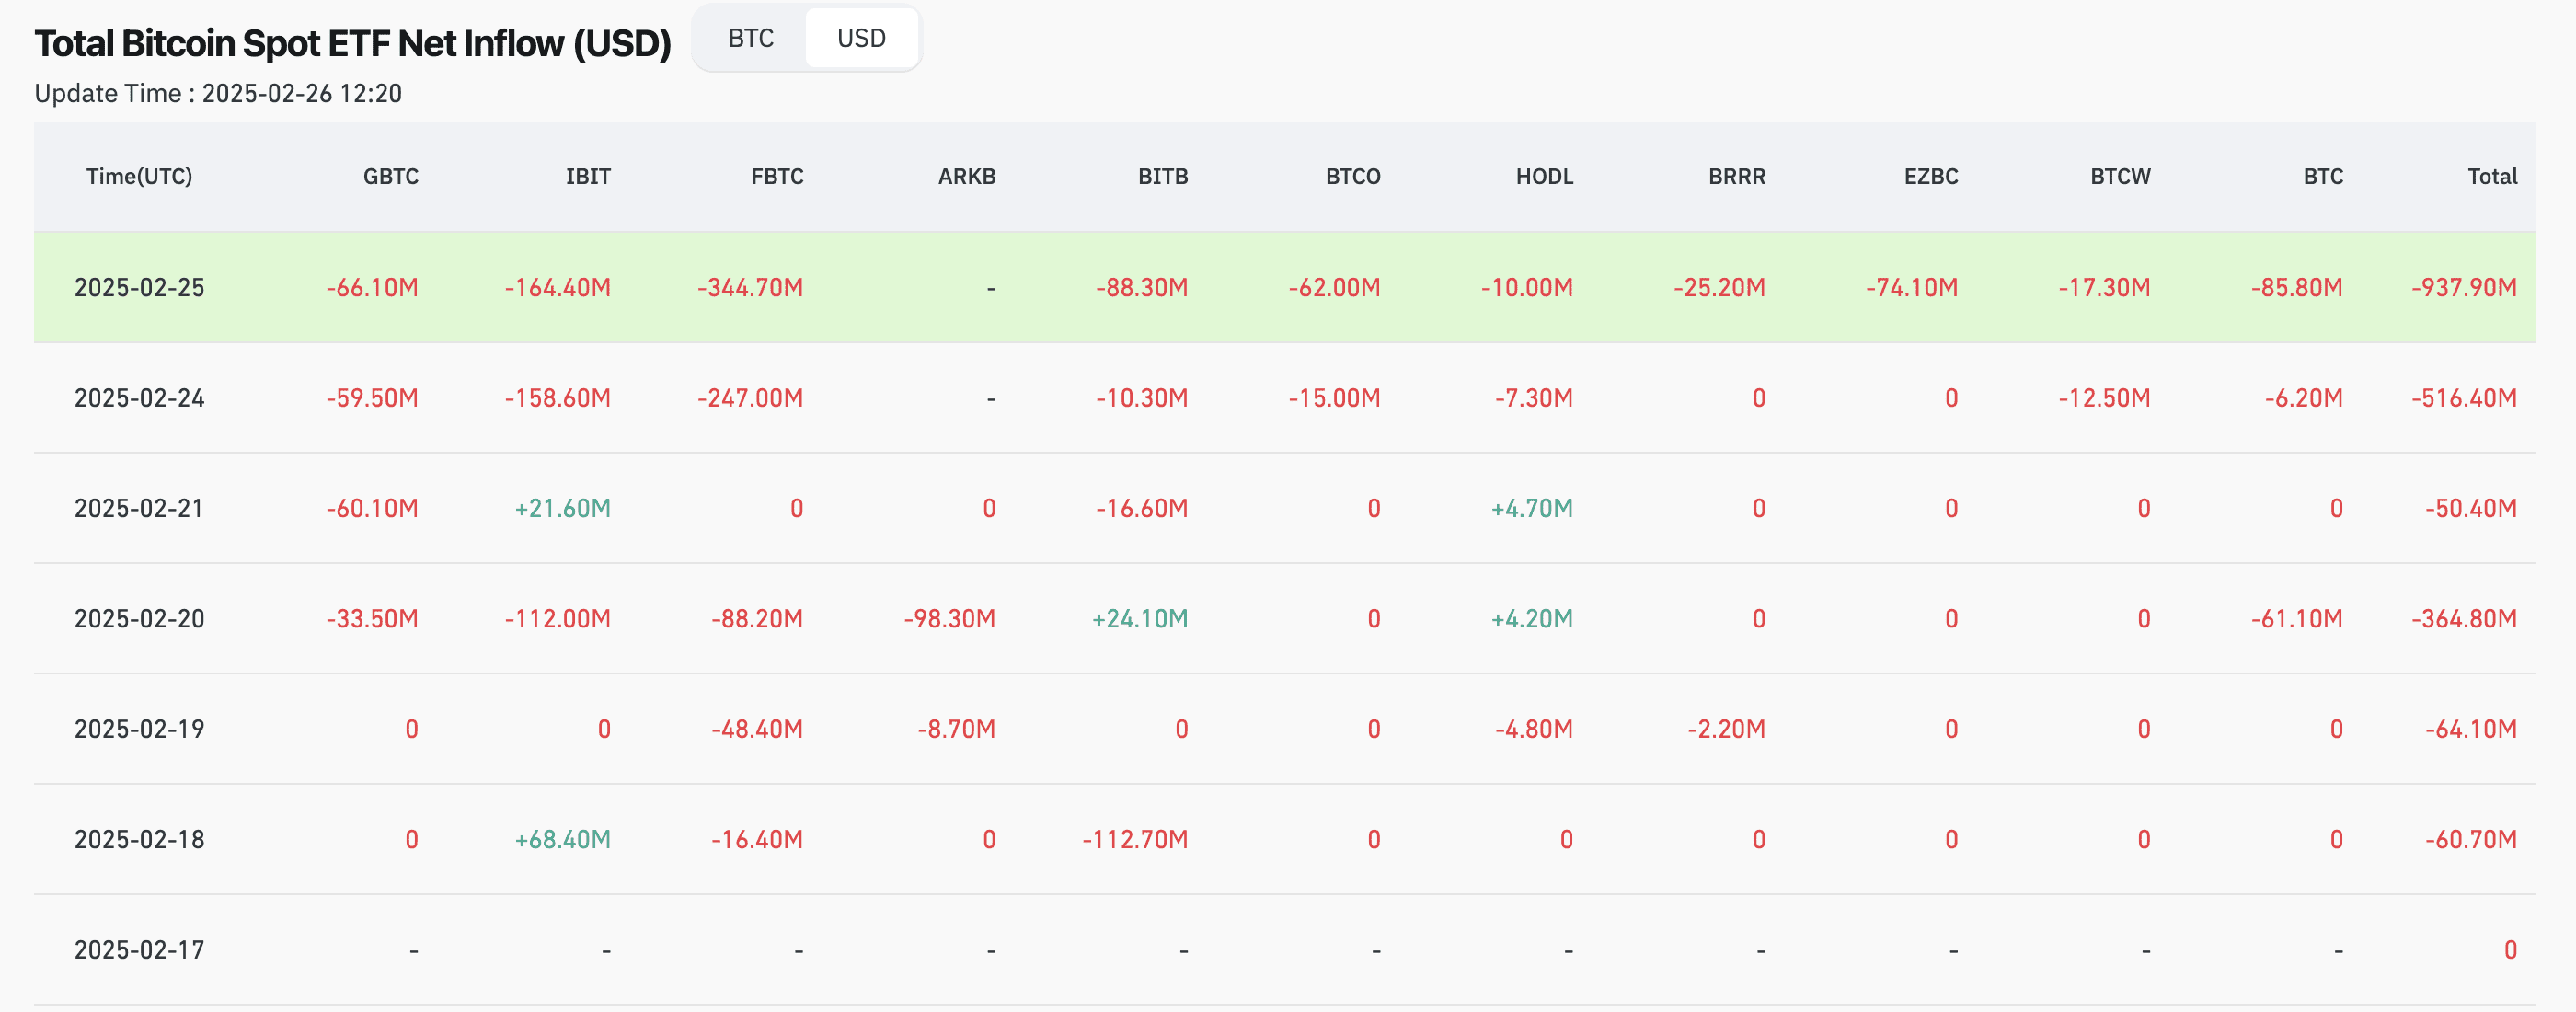
Task: Click the -60.70M total value
Action: pos(2471,840)
